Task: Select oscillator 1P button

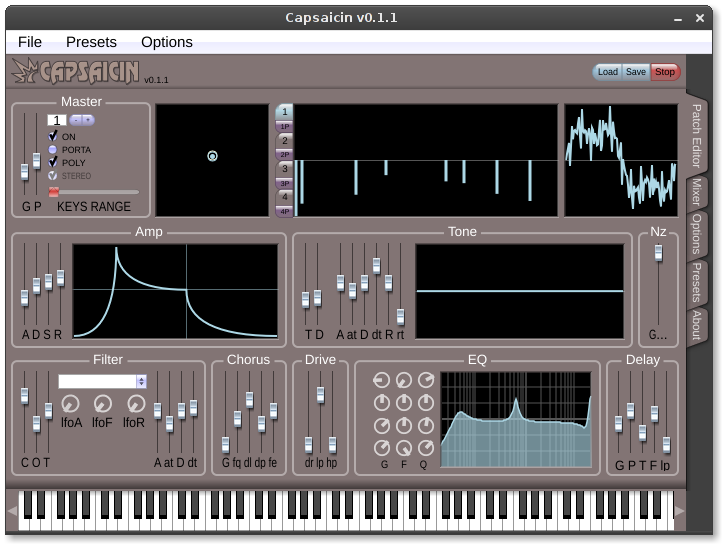Action: pos(285,127)
